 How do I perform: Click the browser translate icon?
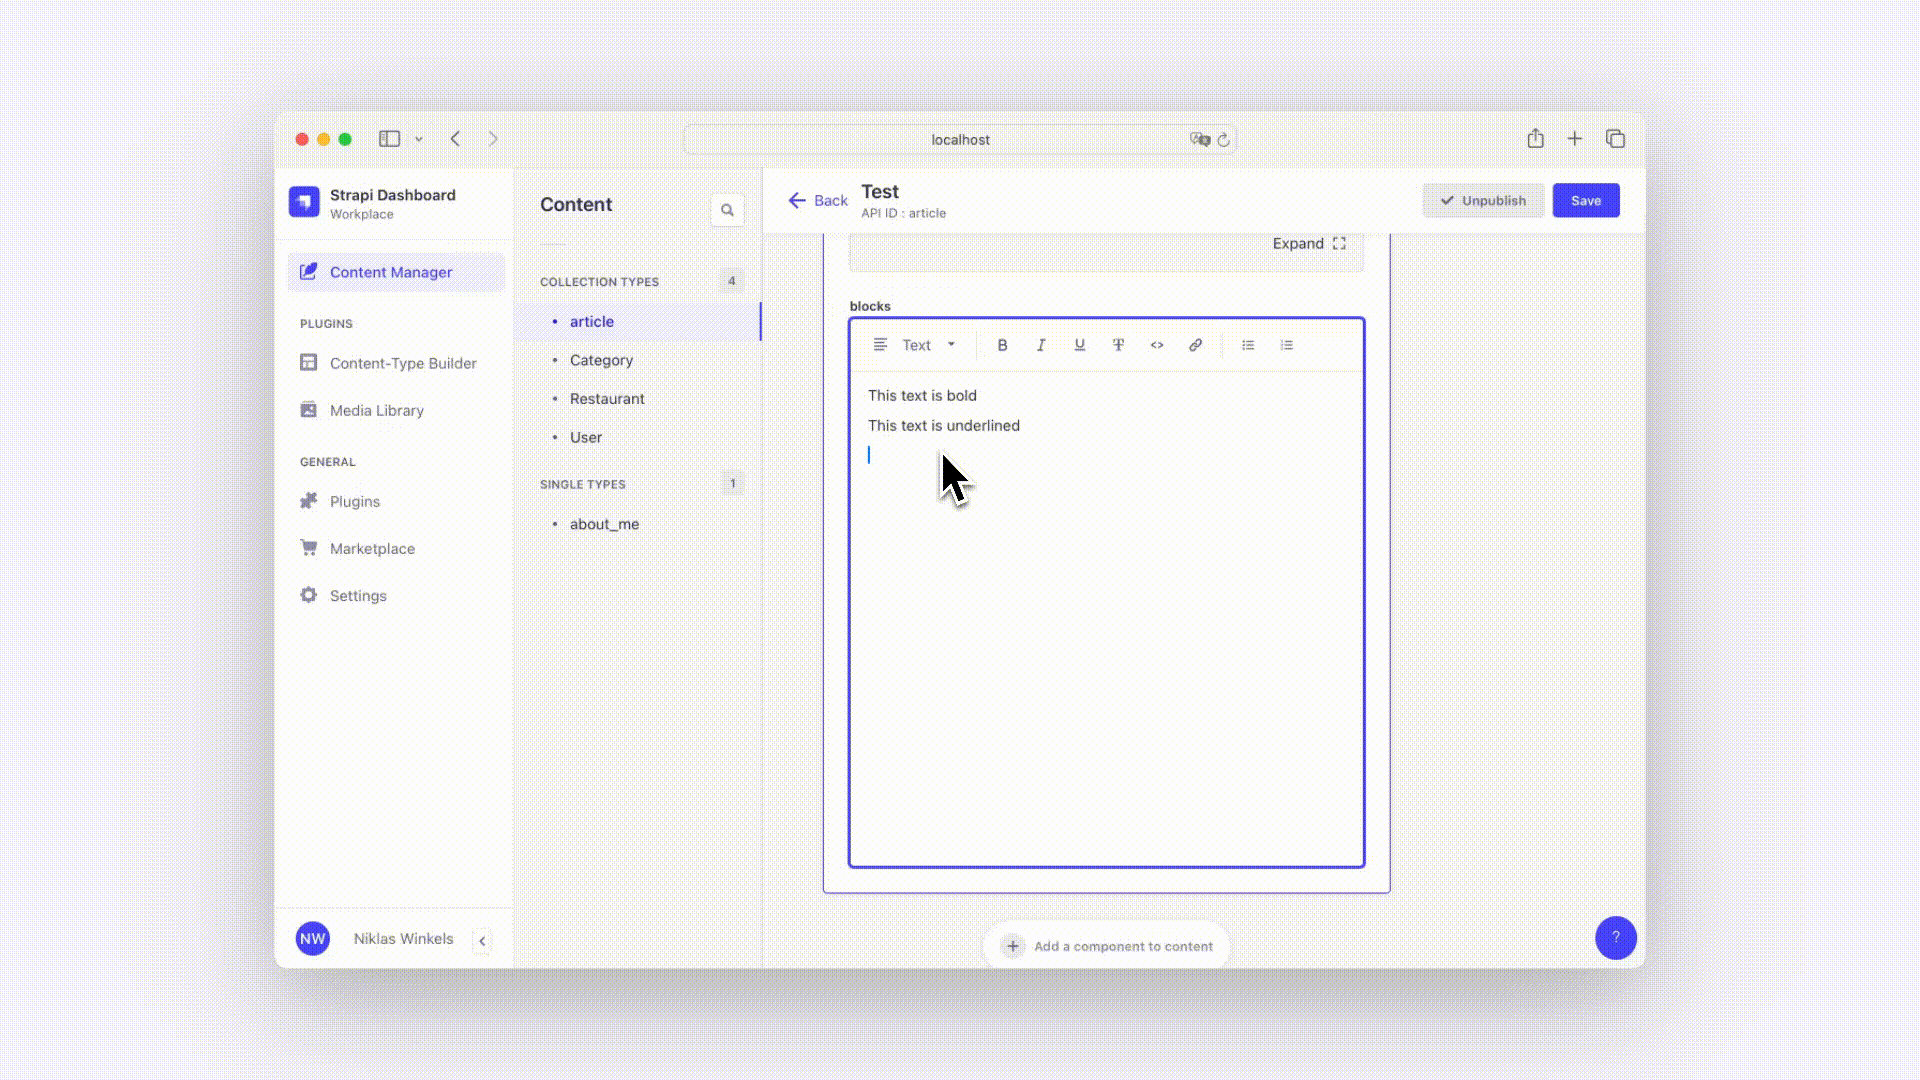1200,140
